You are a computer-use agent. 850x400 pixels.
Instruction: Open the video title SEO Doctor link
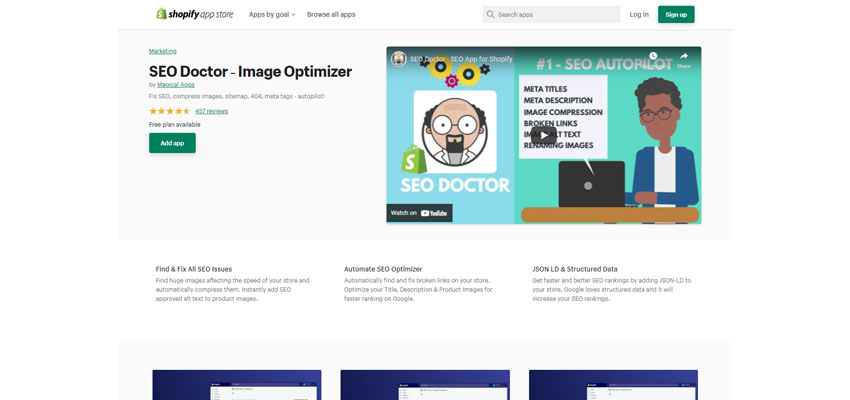(x=461, y=59)
